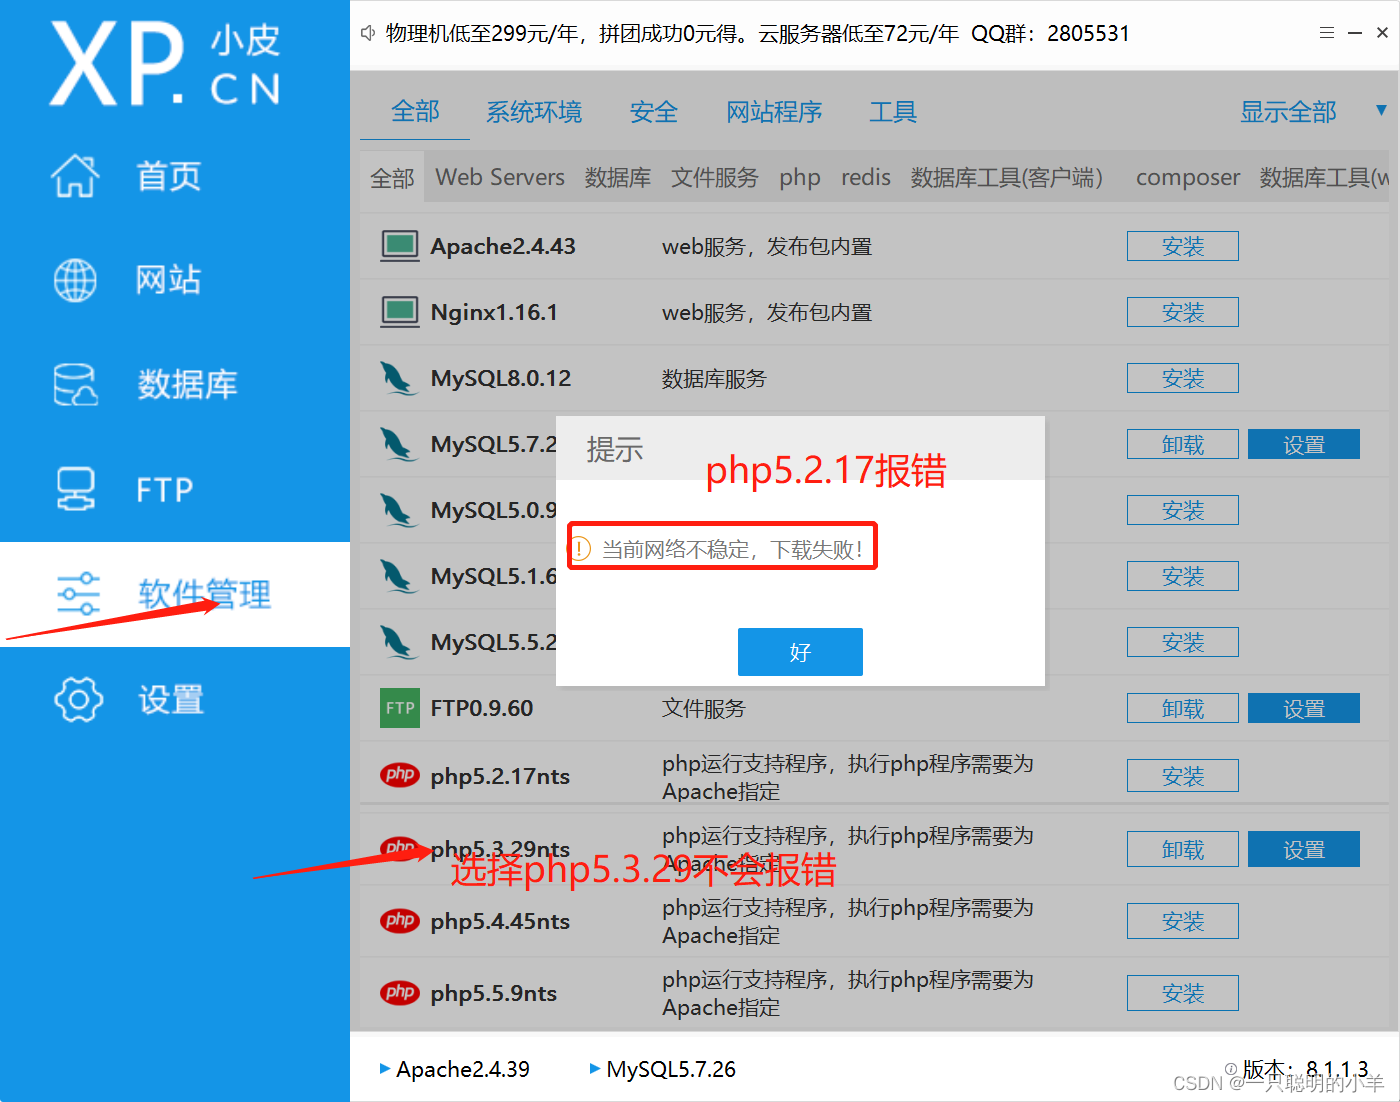Install php5.4.45nts via 安装 button
This screenshot has width=1400, height=1102.
(1183, 921)
